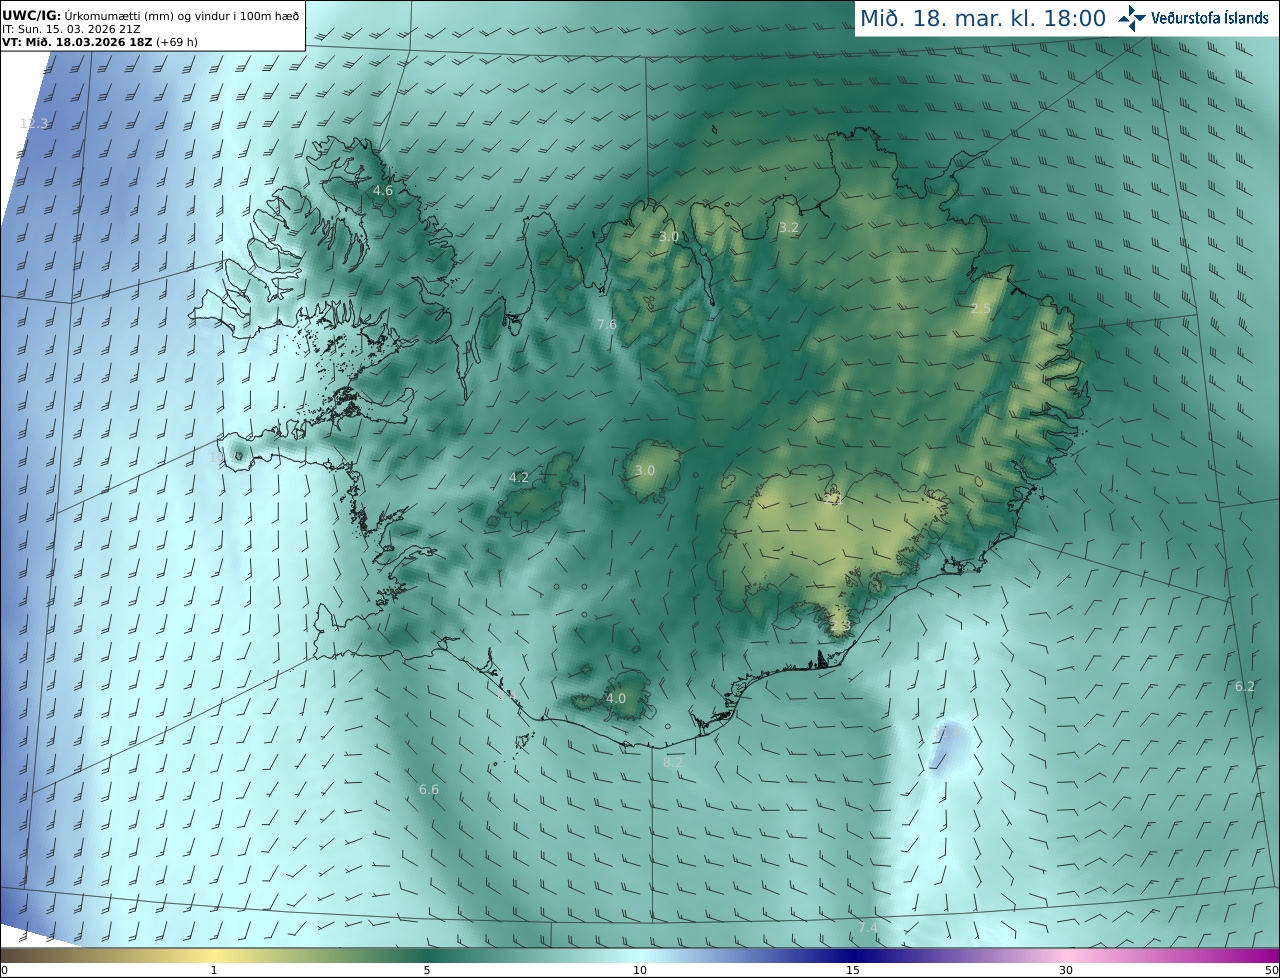Click the 6.2 value on the map
The image size is (1280, 978).
click(1244, 686)
